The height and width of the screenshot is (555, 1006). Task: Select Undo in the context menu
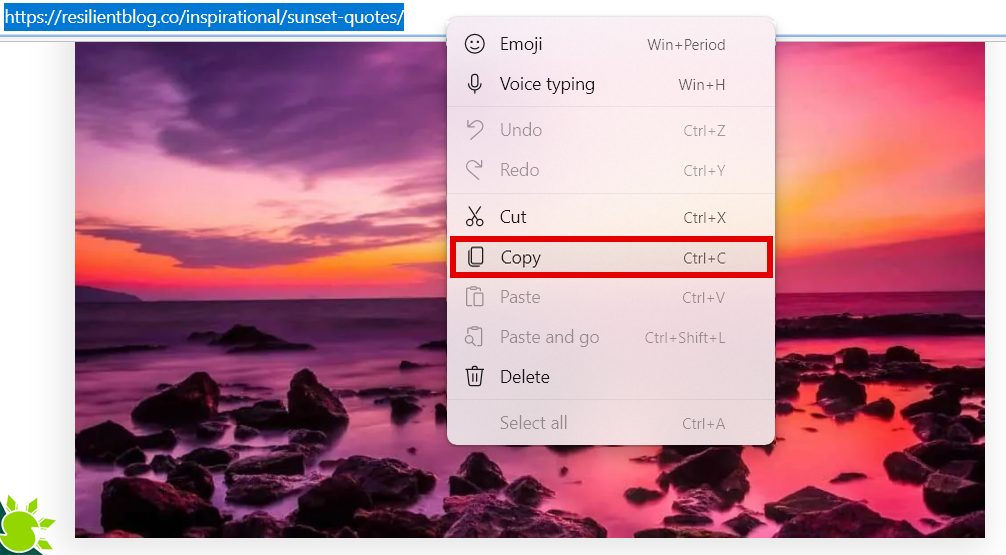click(611, 130)
